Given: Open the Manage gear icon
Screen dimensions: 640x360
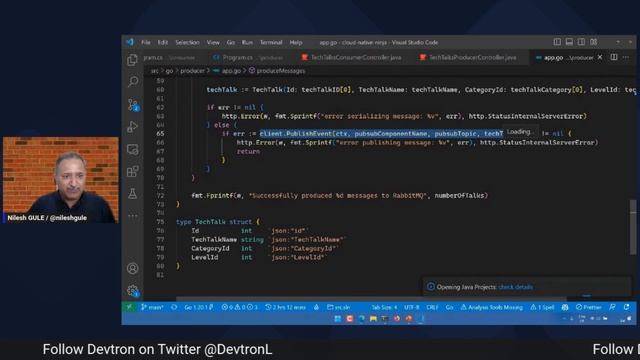Looking at the screenshot, I should coord(133,291).
